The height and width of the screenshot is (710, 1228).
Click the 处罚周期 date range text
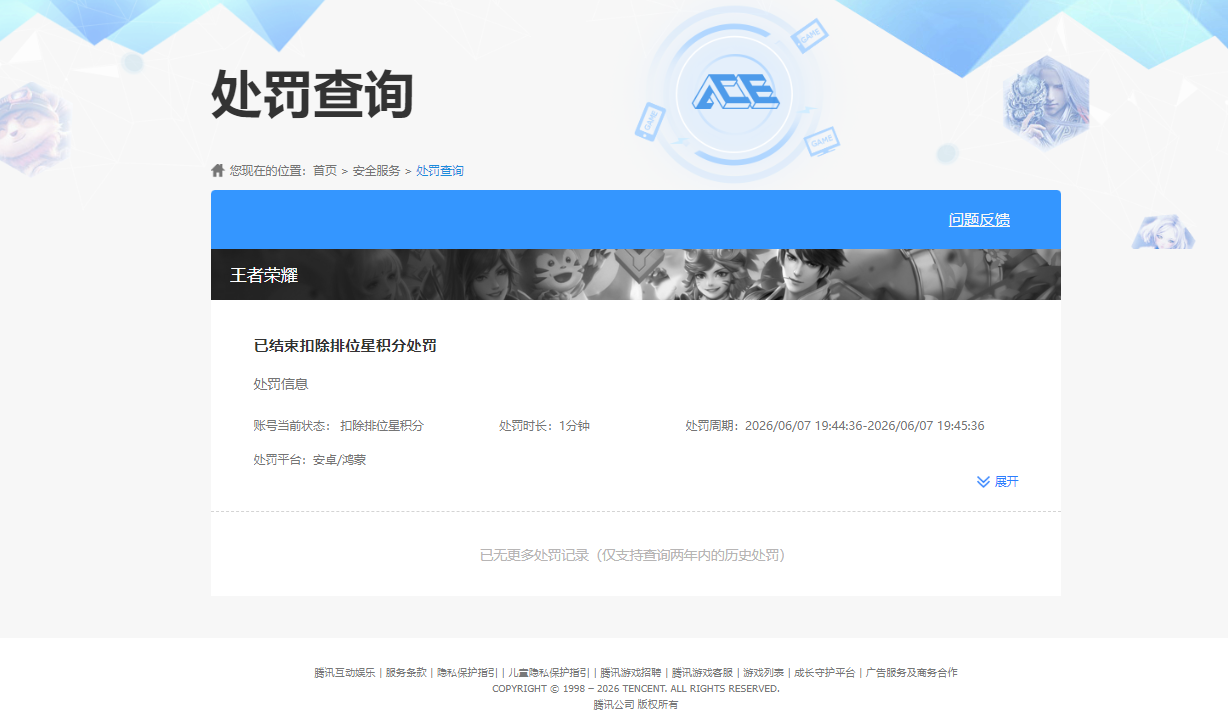835,426
